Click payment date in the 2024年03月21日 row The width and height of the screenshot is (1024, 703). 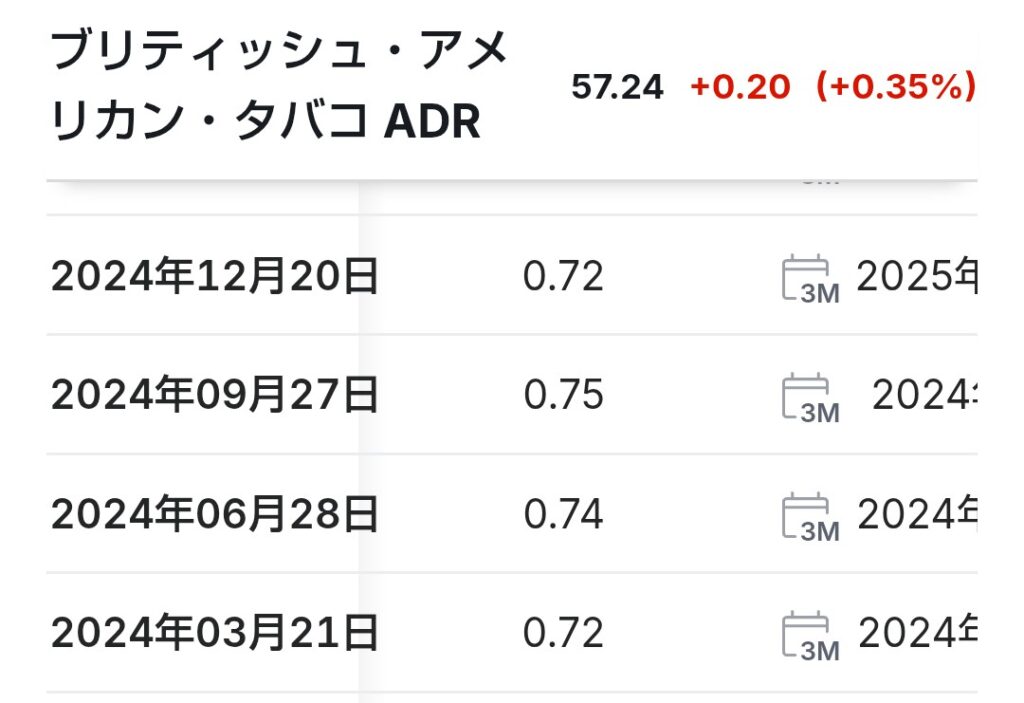click(917, 634)
